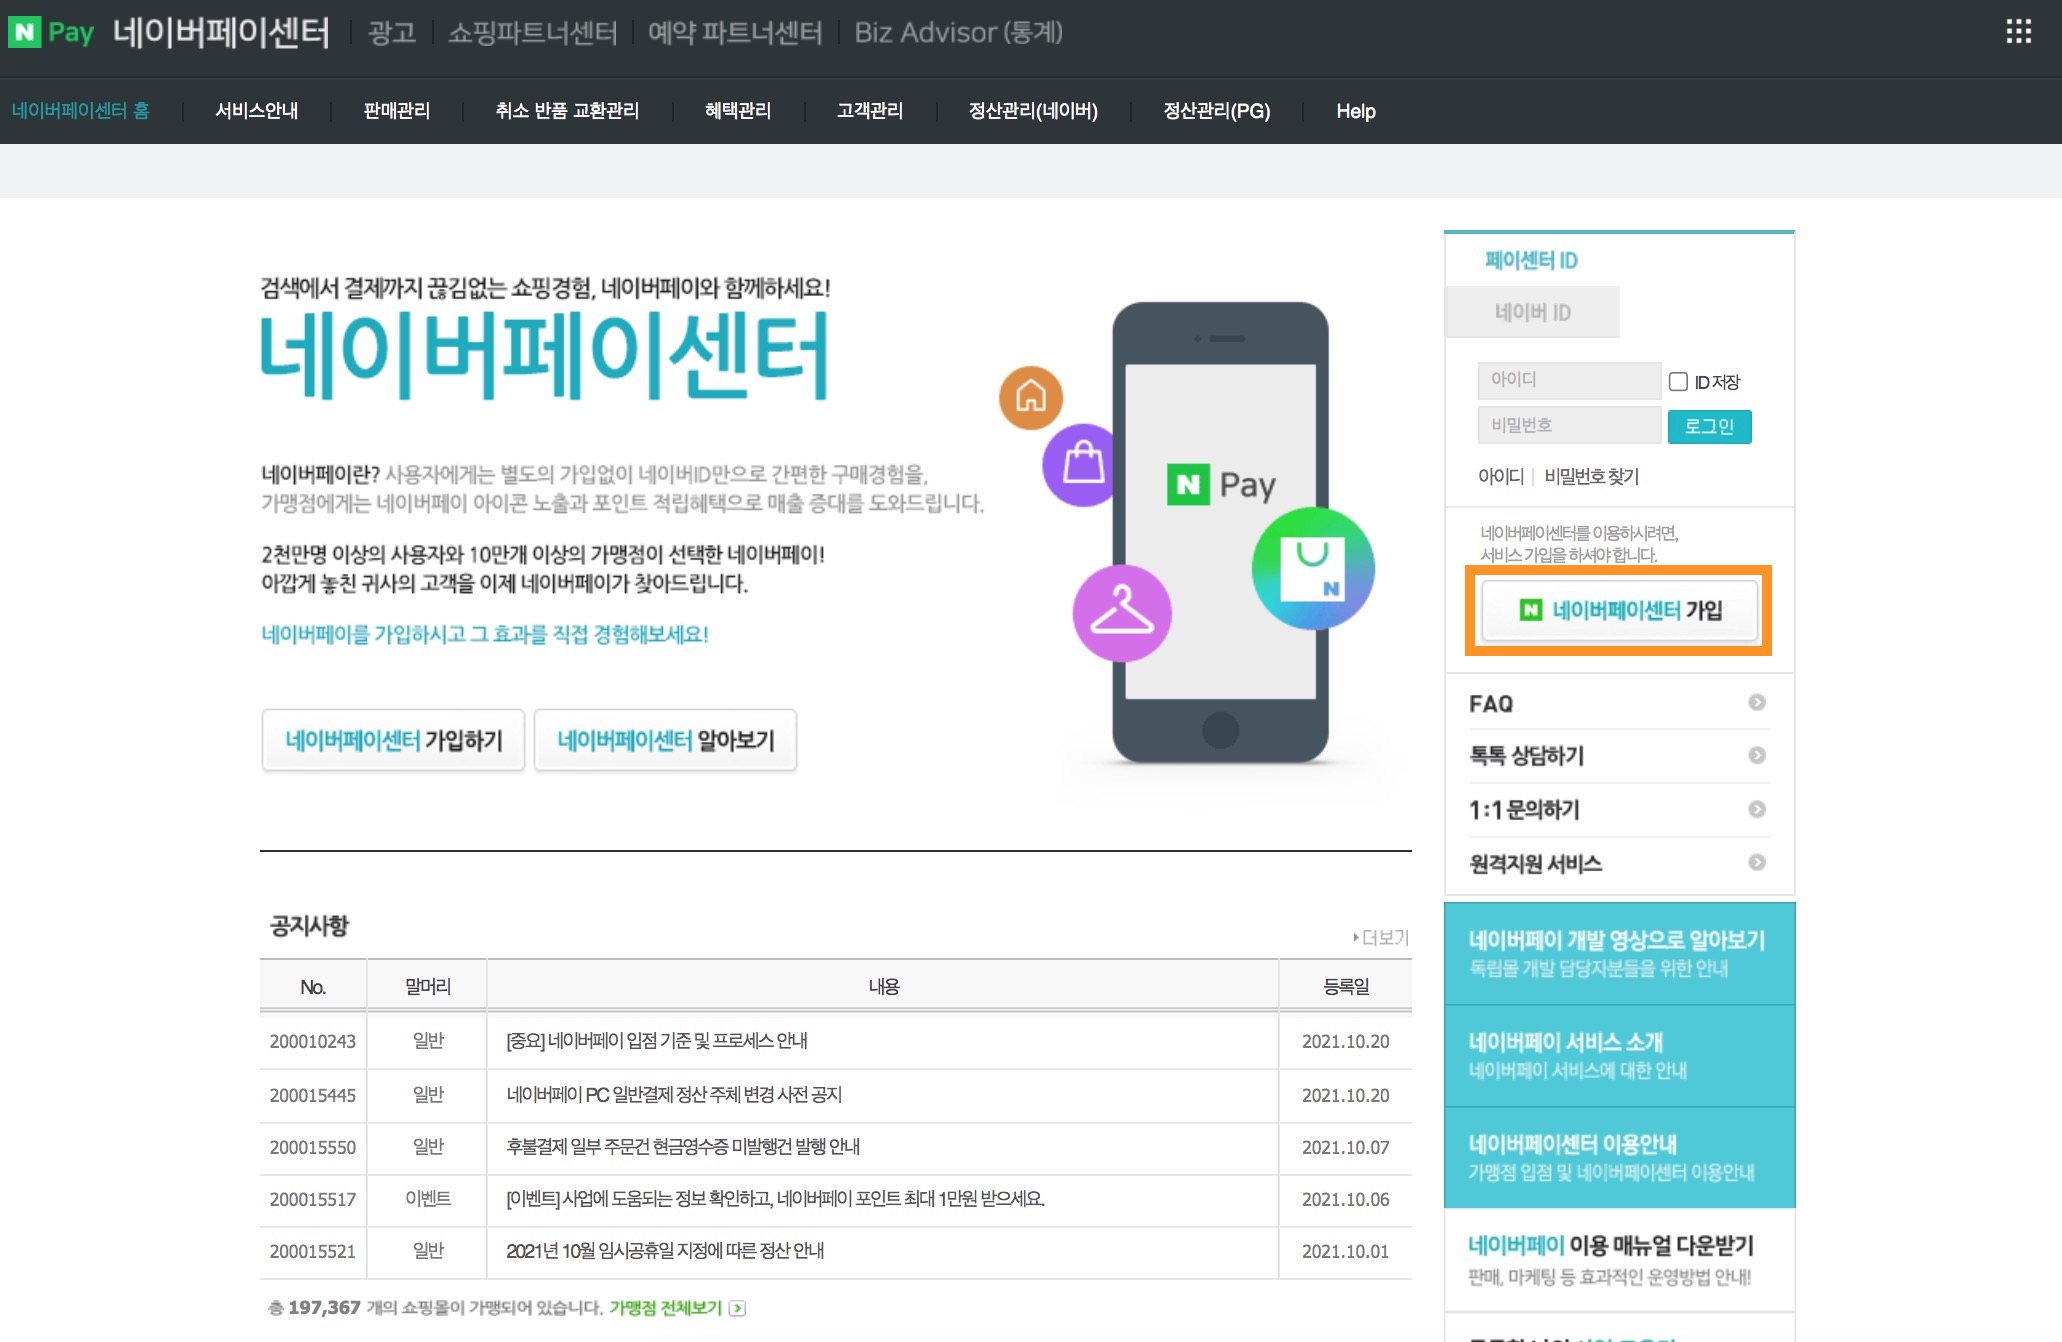Switch to 네이버 ID tab
Image resolution: width=2062 pixels, height=1342 pixels.
(1532, 312)
